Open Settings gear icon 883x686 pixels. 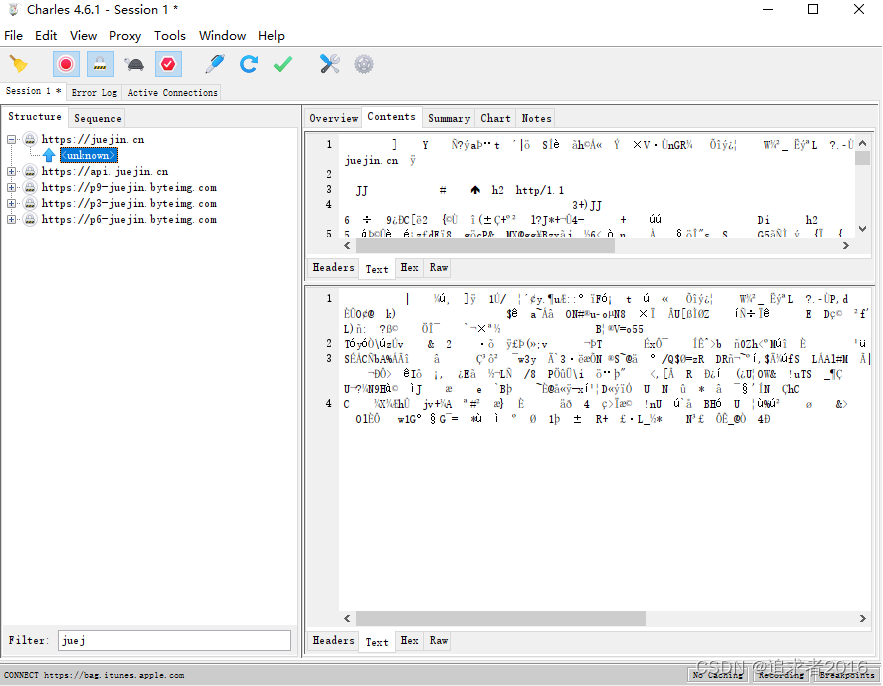tap(364, 64)
